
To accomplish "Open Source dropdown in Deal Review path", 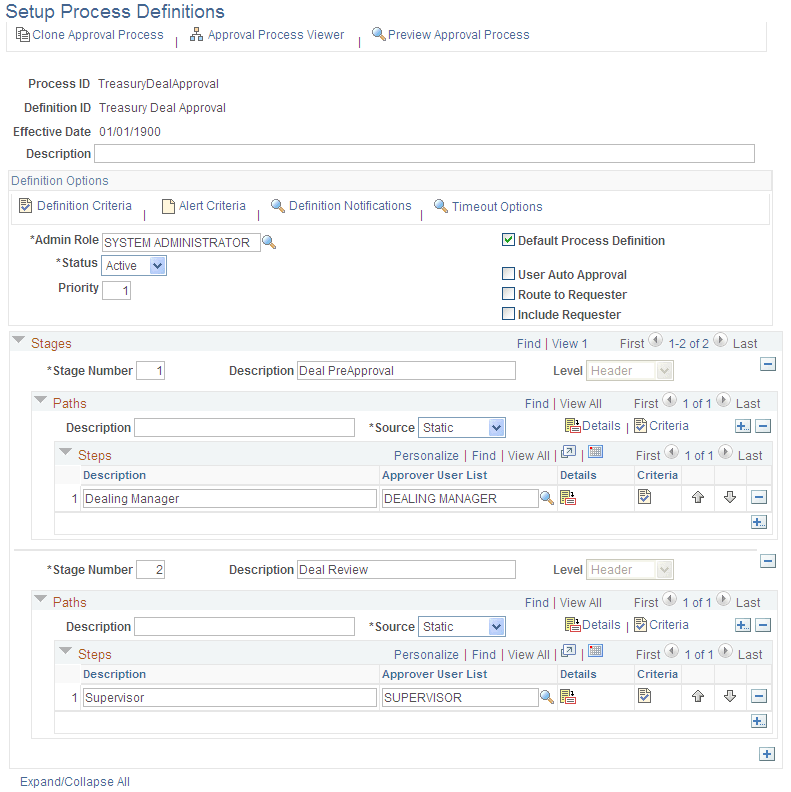I will coord(462,627).
